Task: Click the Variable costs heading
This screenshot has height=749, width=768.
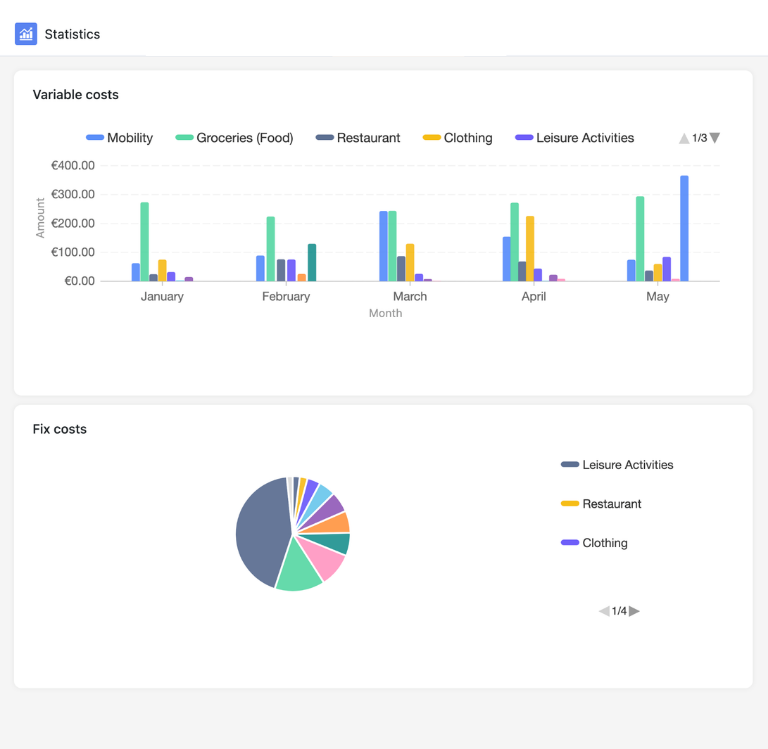Action: coord(75,95)
